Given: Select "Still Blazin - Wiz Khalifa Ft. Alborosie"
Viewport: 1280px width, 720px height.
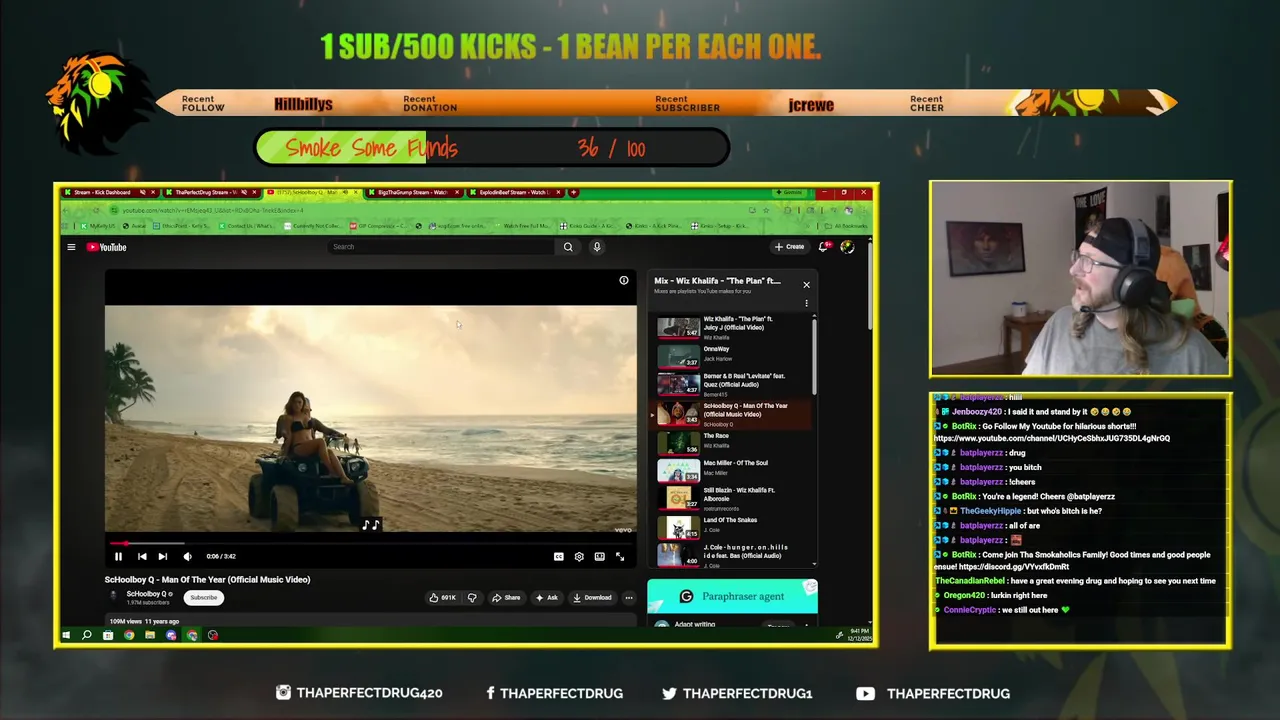Looking at the screenshot, I should [733, 498].
